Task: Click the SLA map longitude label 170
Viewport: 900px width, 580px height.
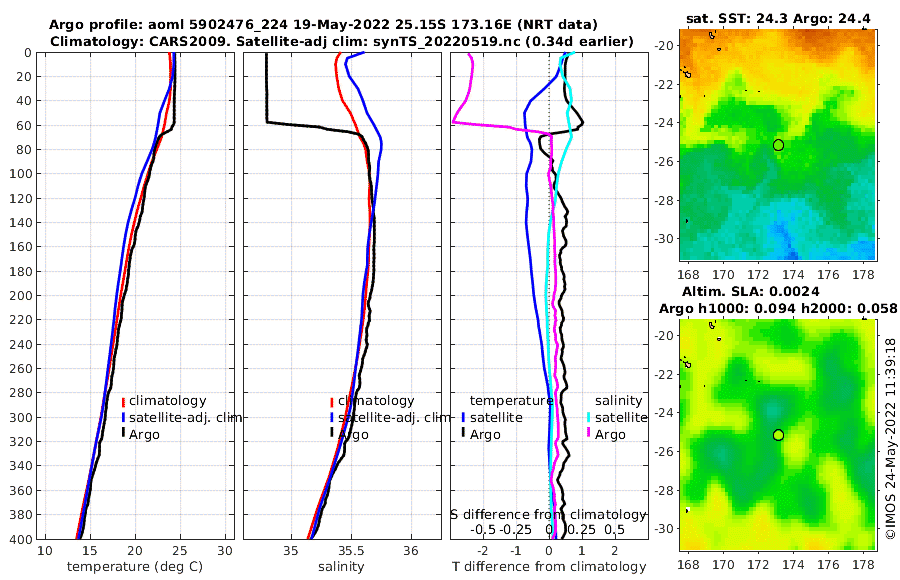Action: point(723,565)
